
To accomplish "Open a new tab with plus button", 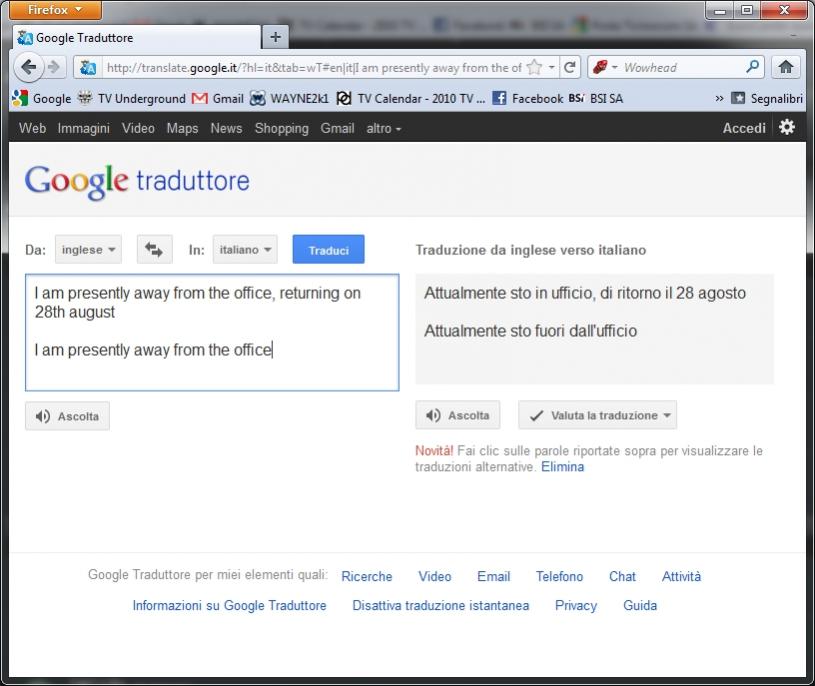I will [x=275, y=37].
